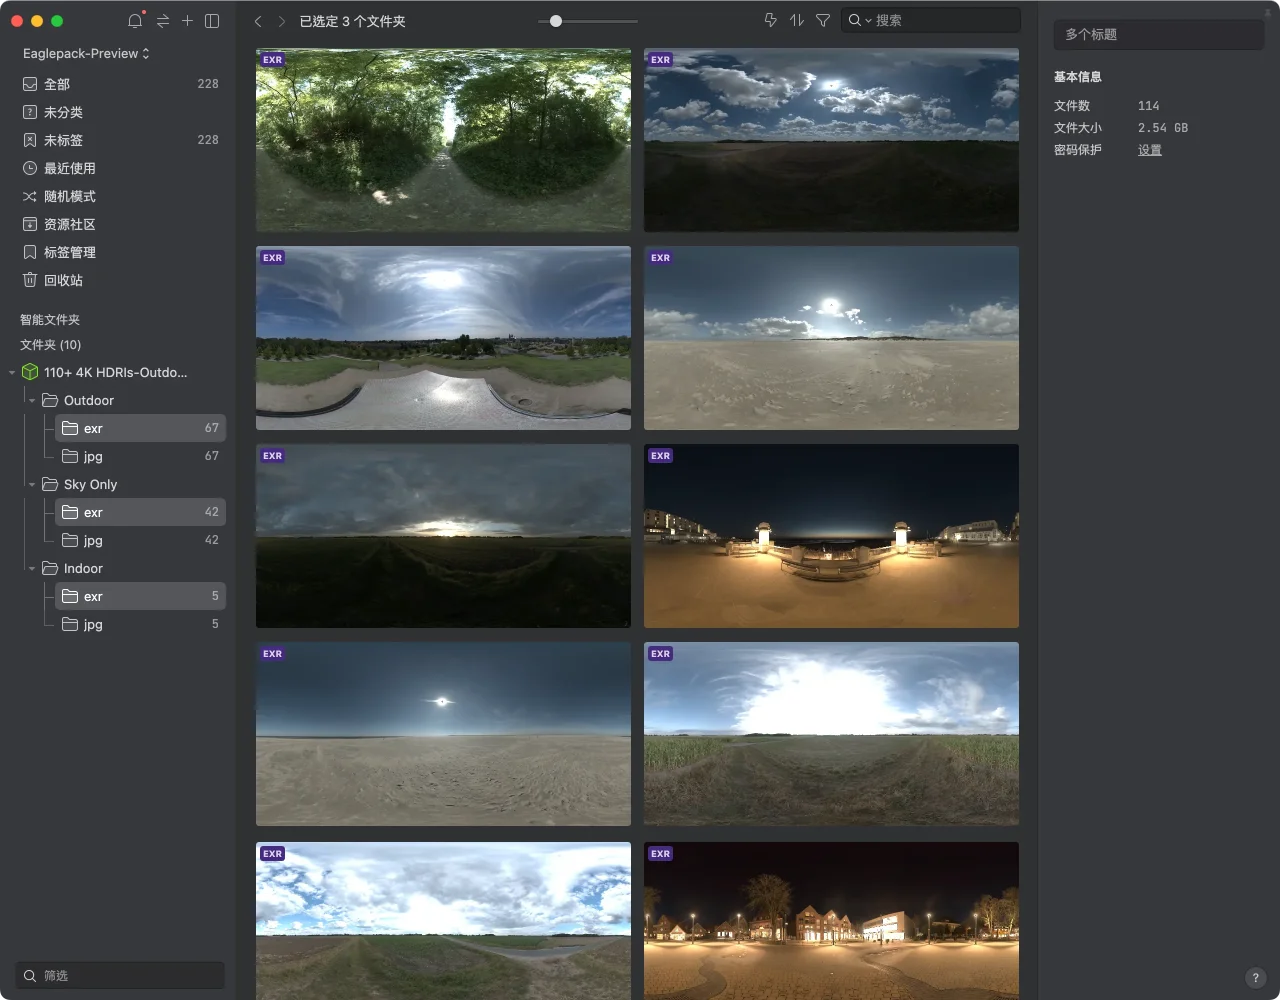Collapse the 110+ 4K HDRIs-Outdo... folder
The width and height of the screenshot is (1280, 1000).
pos(12,373)
